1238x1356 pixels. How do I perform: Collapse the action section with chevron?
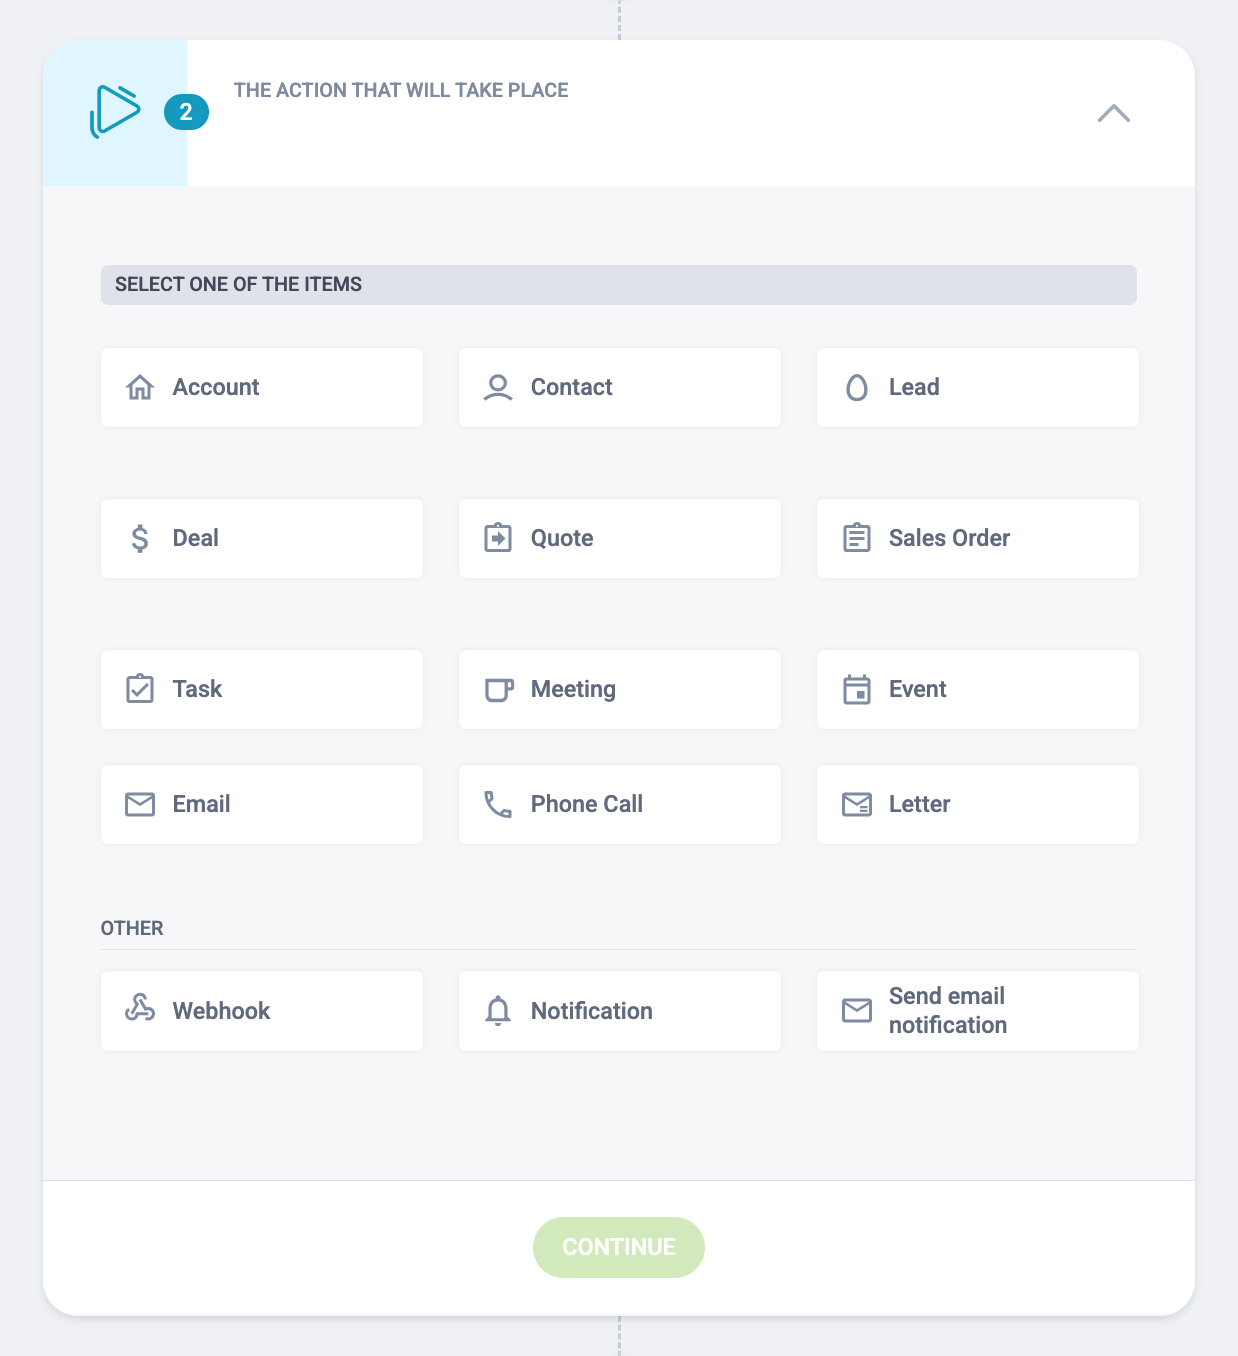point(1114,113)
